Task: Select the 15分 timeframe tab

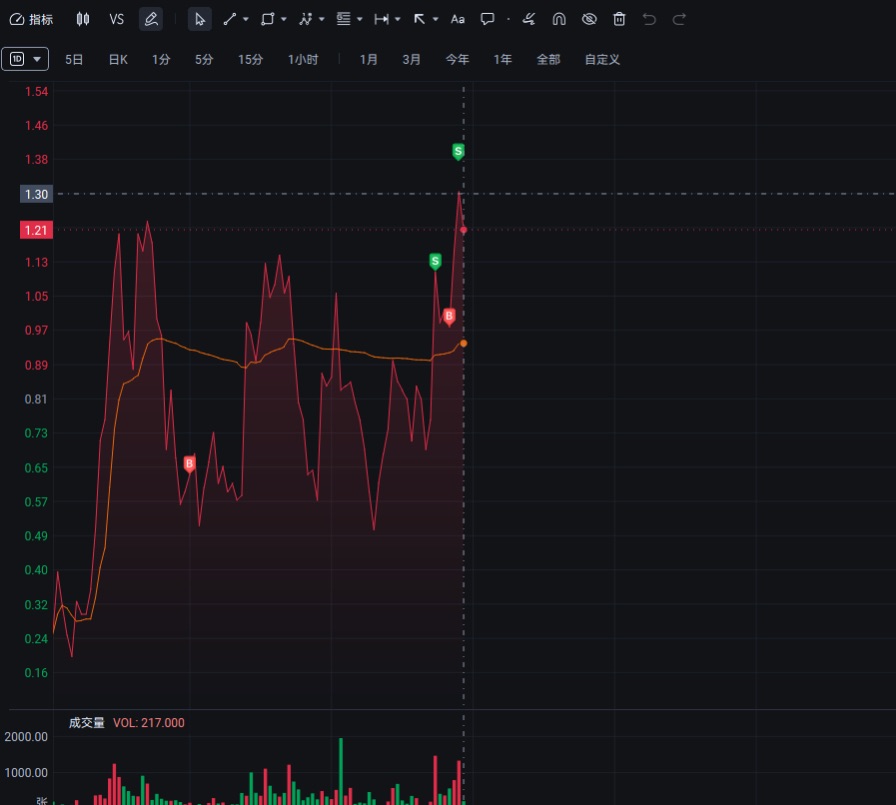Action: pyautogui.click(x=250, y=60)
